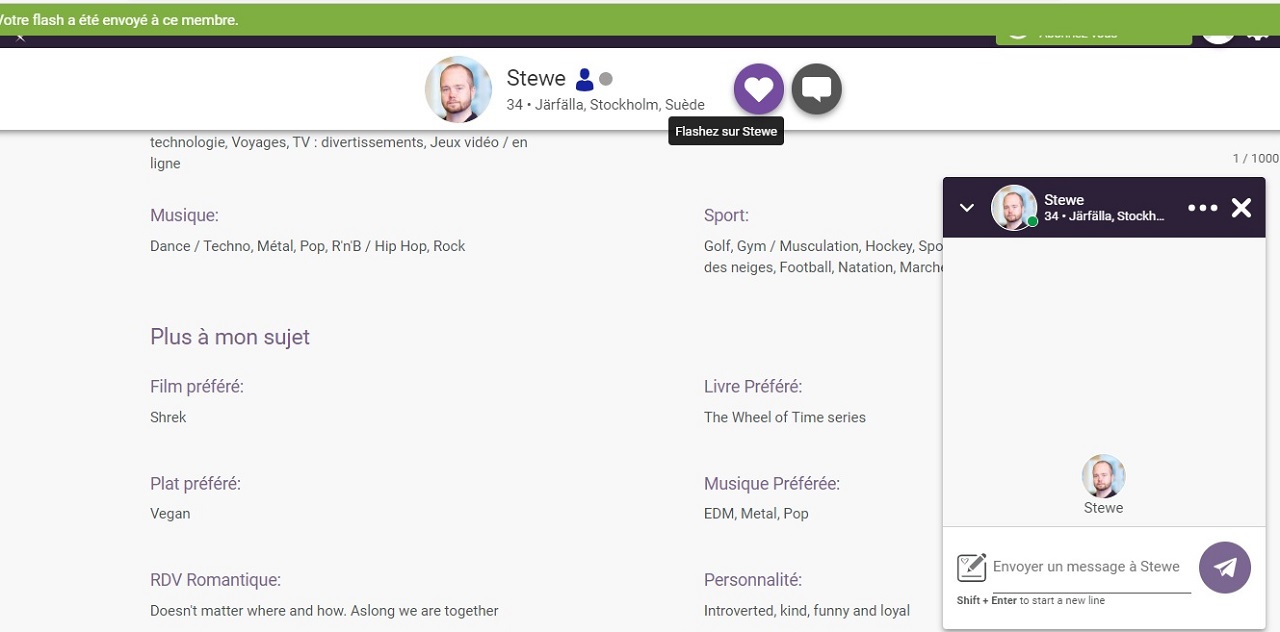The image size is (1280, 632).
Task: Click the 'Film préféré:' label
Action: (197, 386)
